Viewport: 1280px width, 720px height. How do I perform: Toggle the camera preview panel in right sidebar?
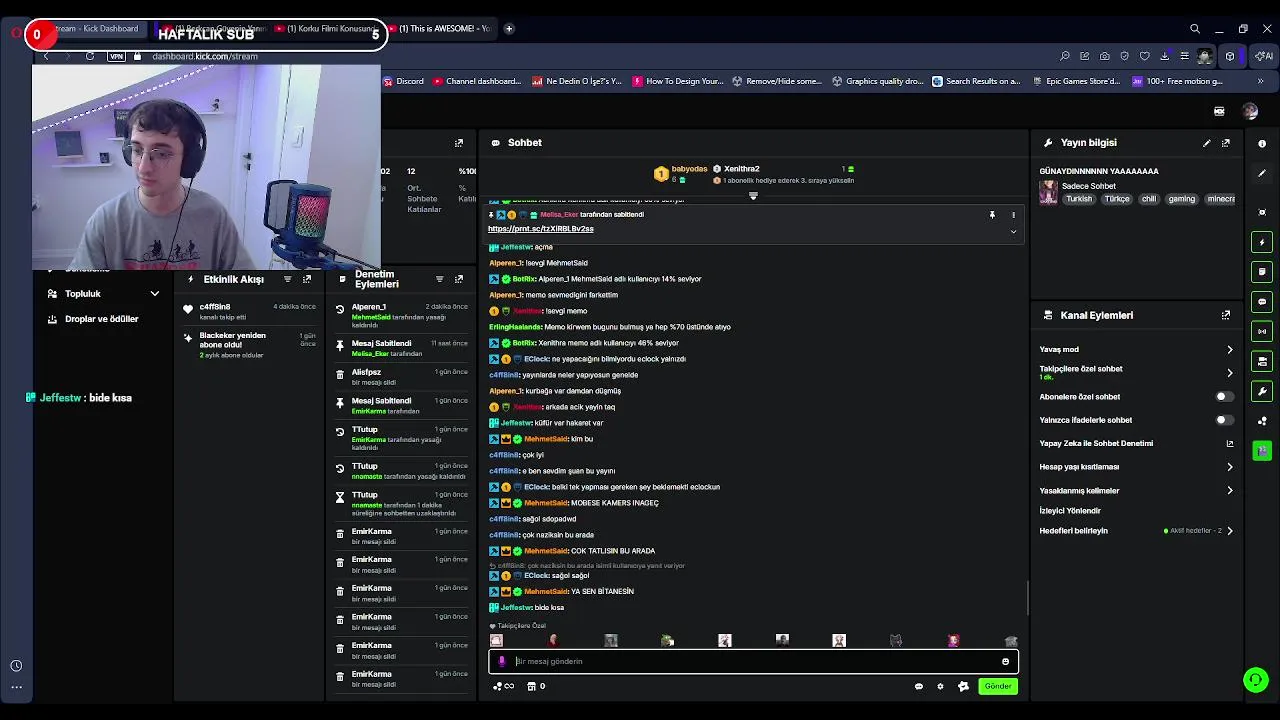point(1262,361)
